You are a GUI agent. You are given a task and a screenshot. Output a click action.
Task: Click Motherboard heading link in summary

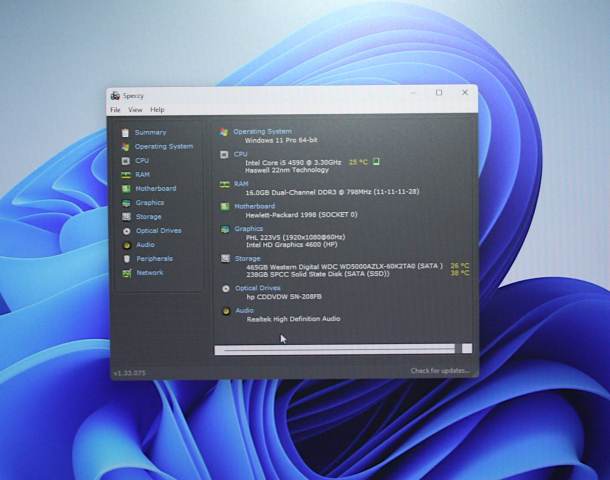click(254, 206)
